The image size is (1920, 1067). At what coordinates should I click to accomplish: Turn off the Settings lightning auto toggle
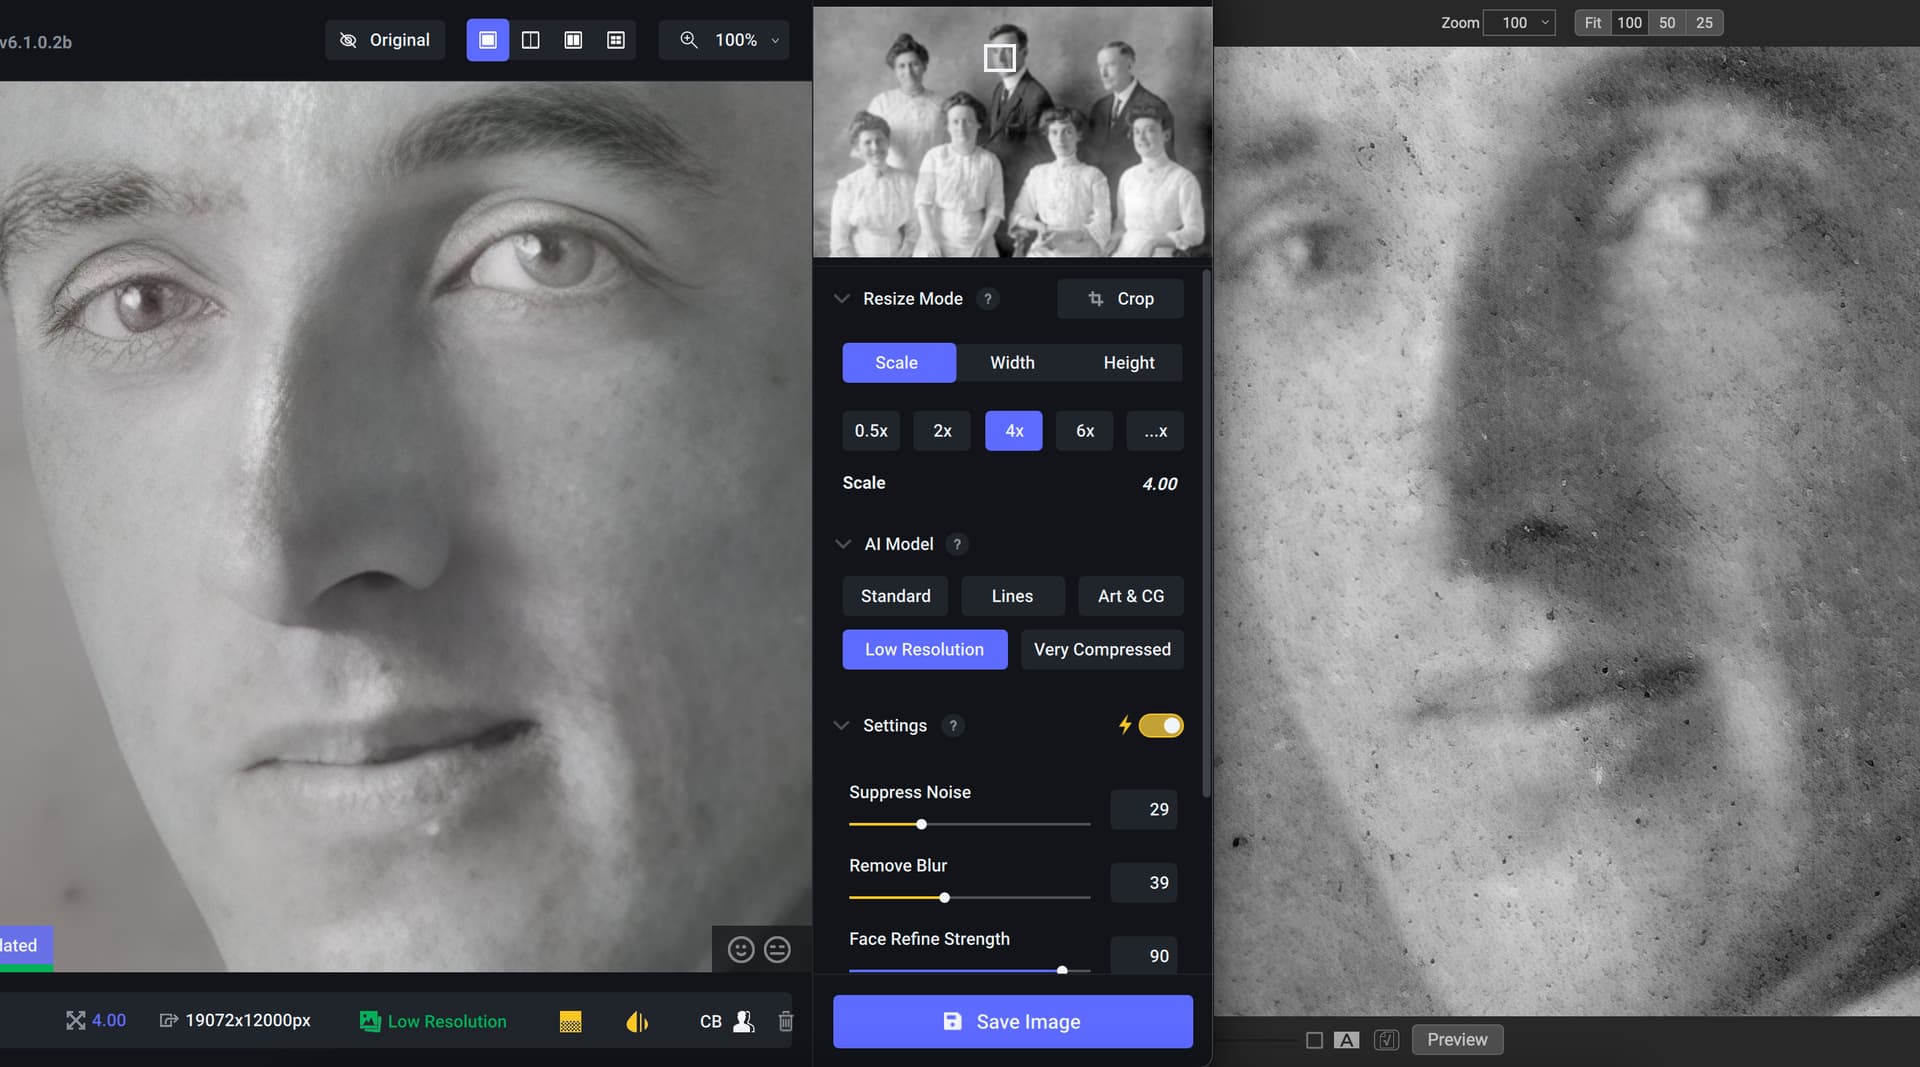[1160, 725]
